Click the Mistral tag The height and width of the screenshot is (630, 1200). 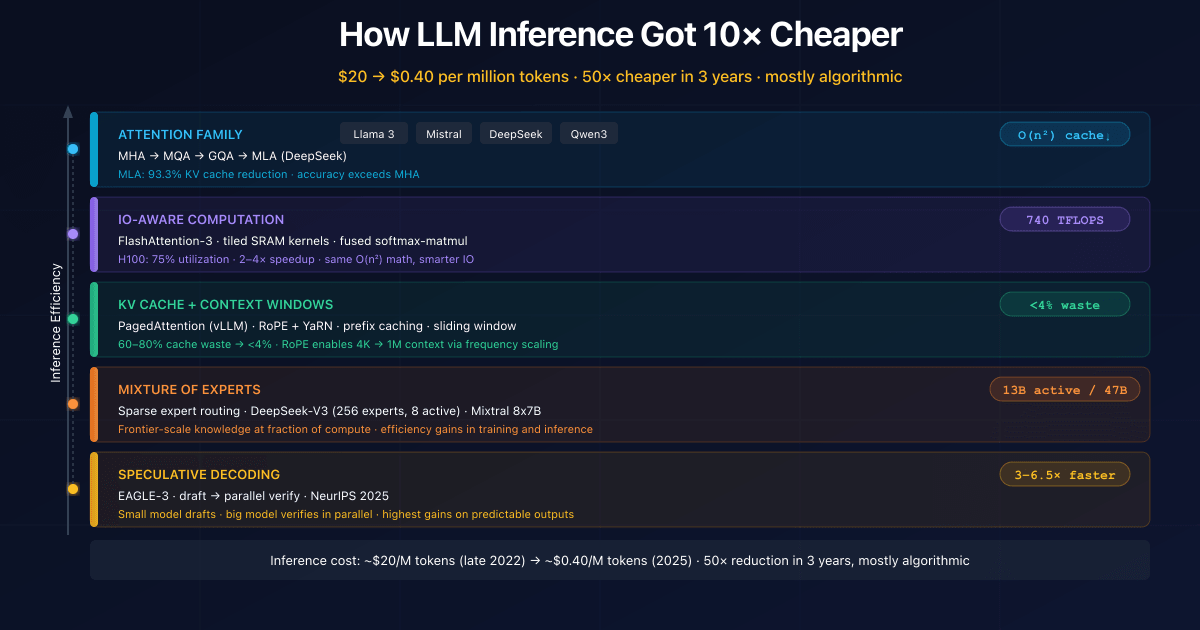click(x=444, y=134)
